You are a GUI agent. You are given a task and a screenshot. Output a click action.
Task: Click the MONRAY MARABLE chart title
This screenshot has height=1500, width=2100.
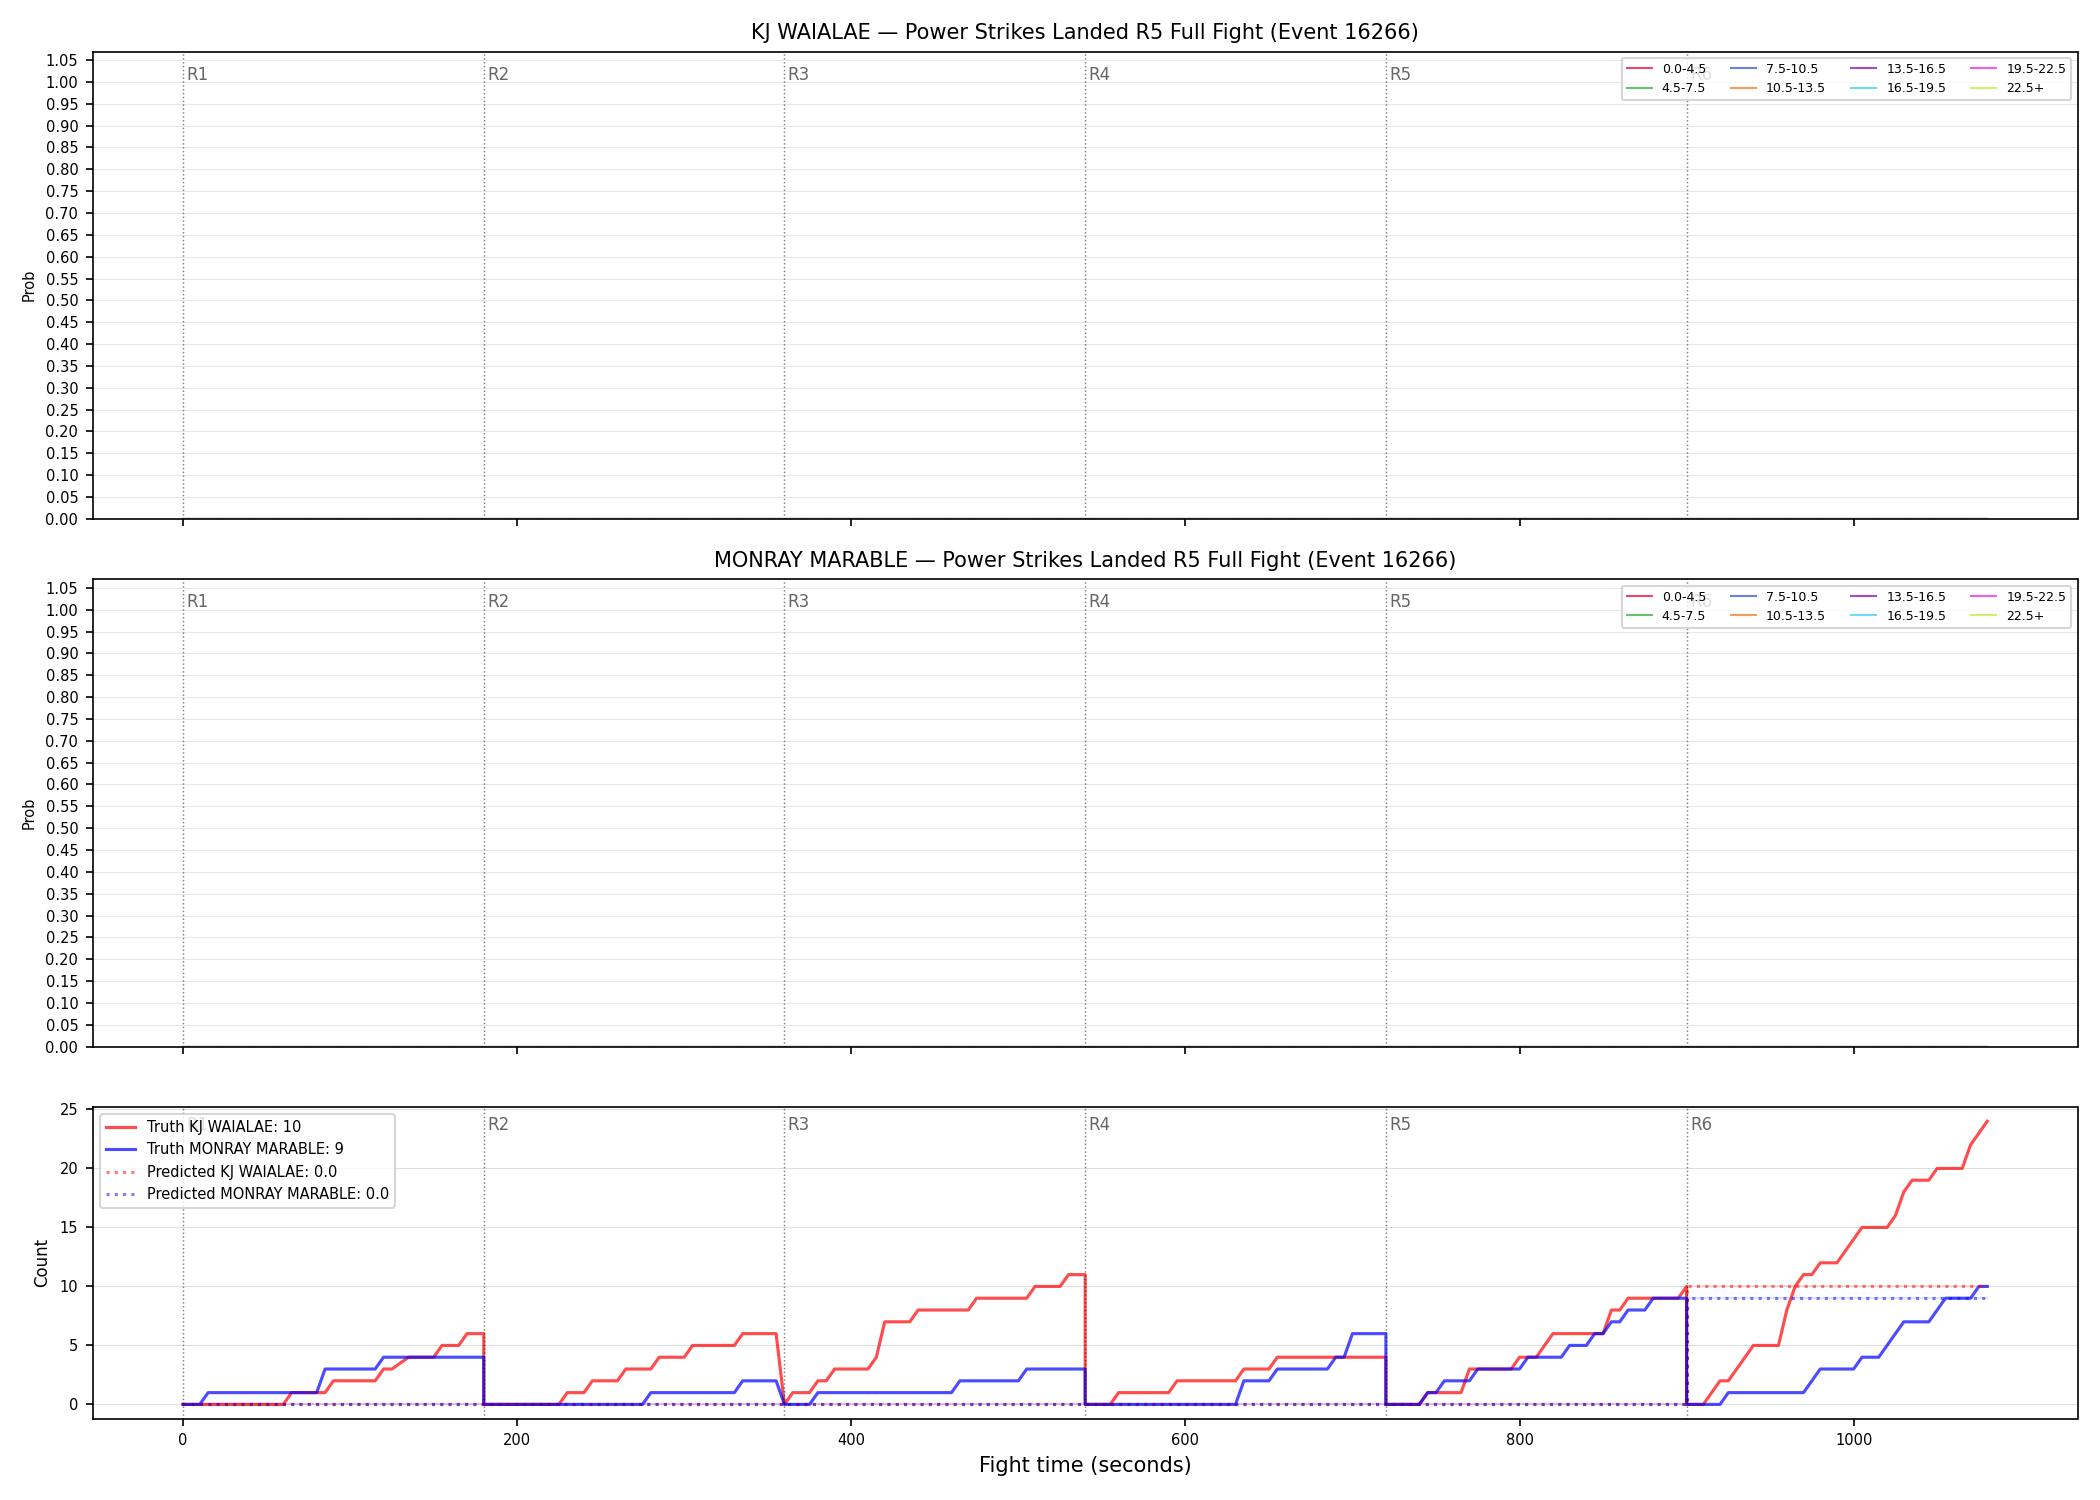point(1084,560)
